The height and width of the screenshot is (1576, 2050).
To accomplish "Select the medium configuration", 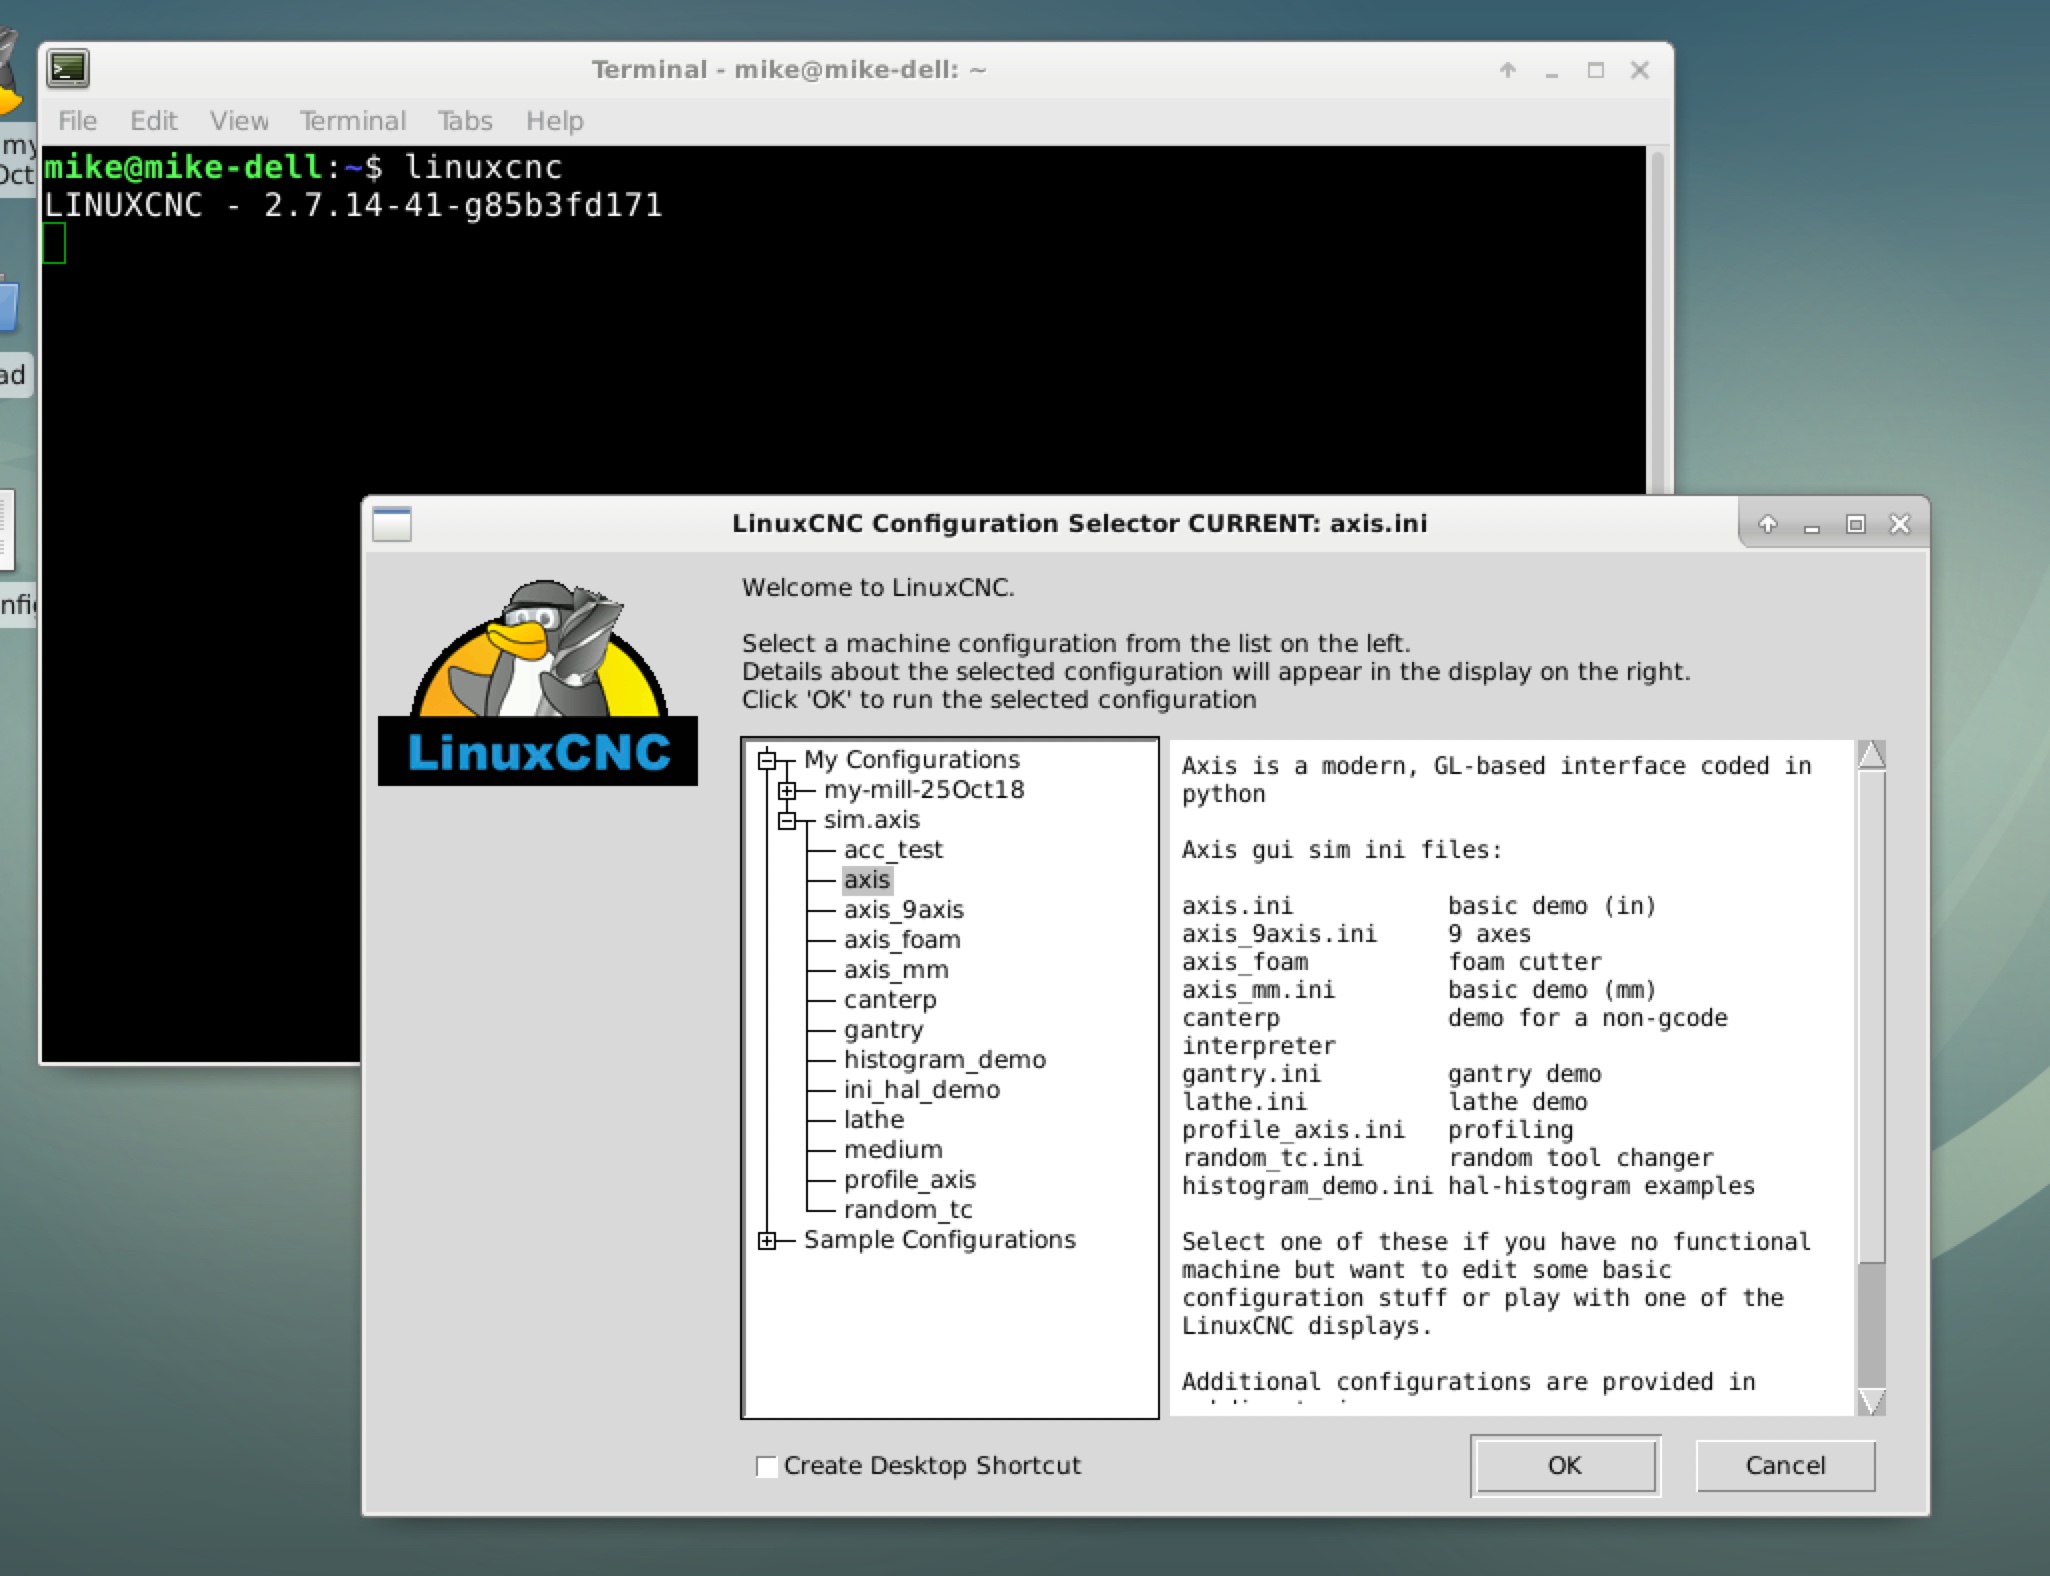I will [x=893, y=1150].
